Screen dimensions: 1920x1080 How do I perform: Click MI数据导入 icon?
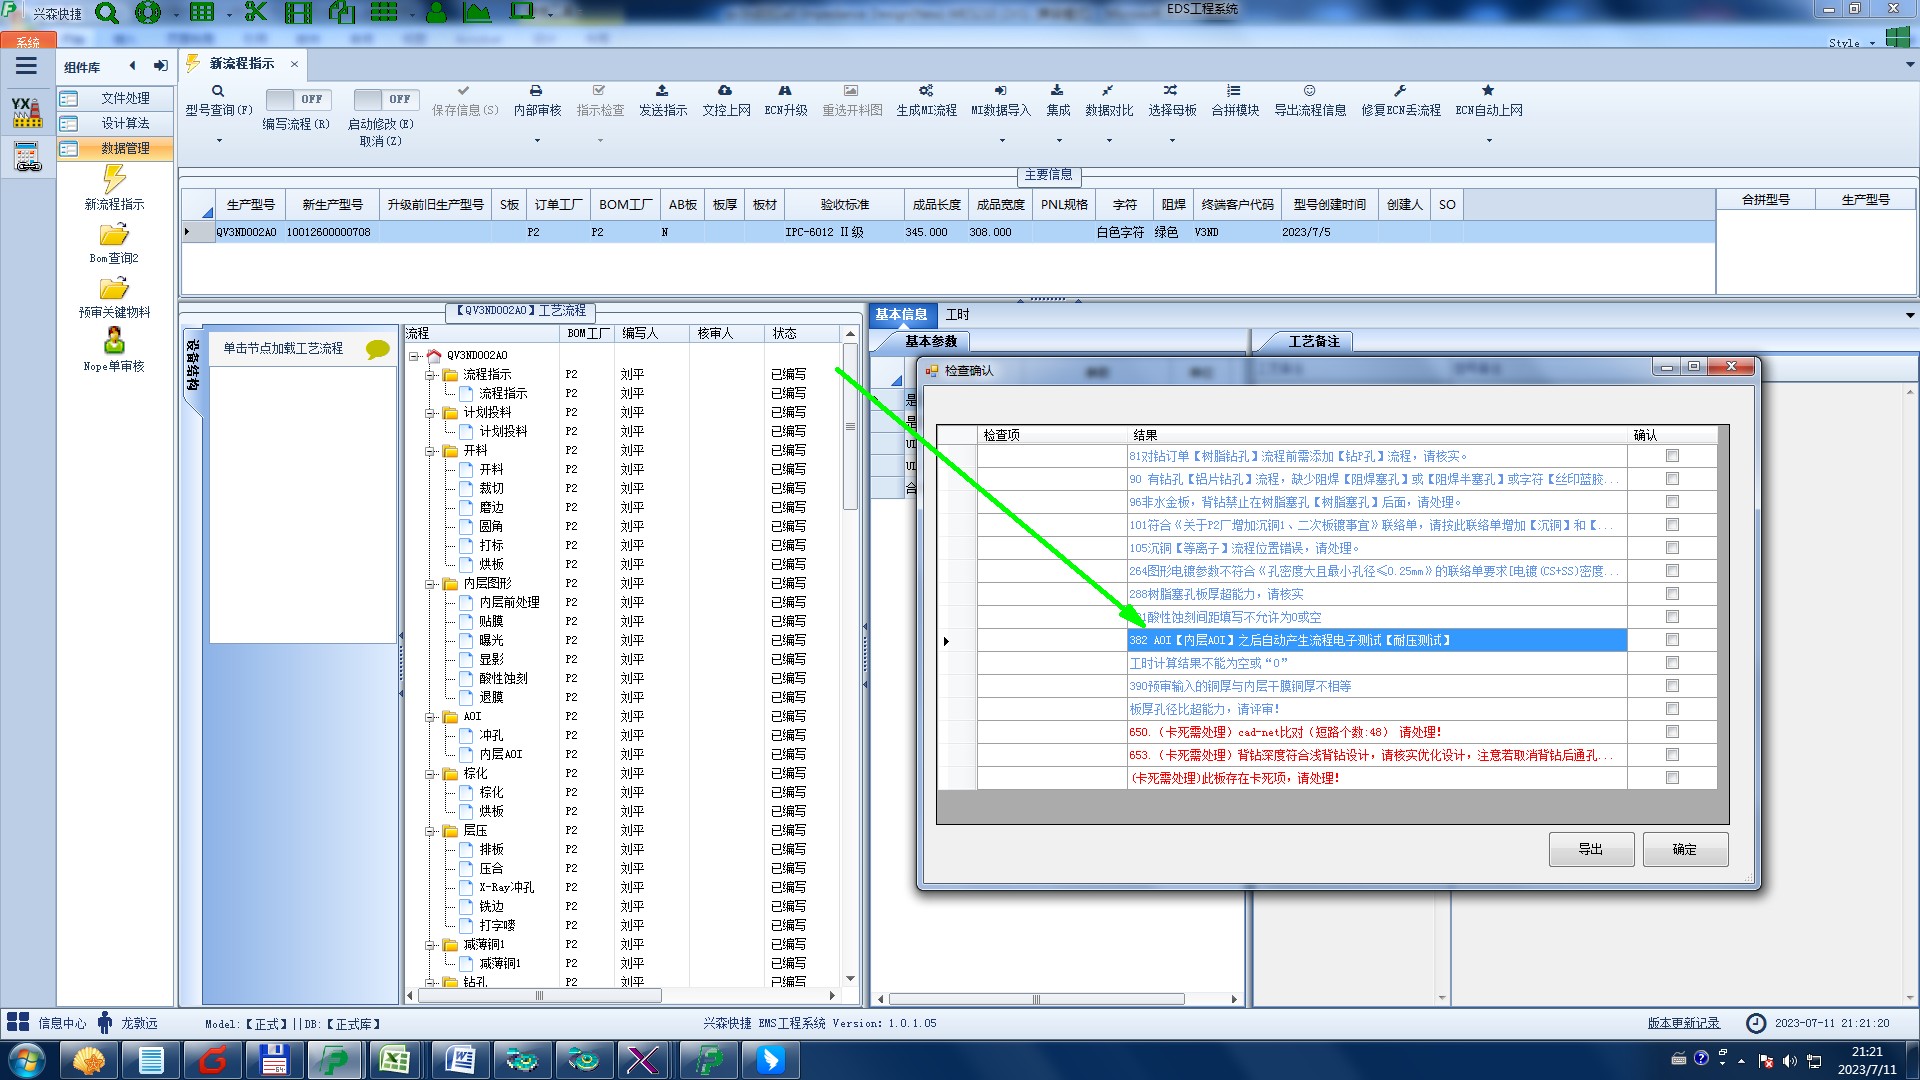(1000, 91)
